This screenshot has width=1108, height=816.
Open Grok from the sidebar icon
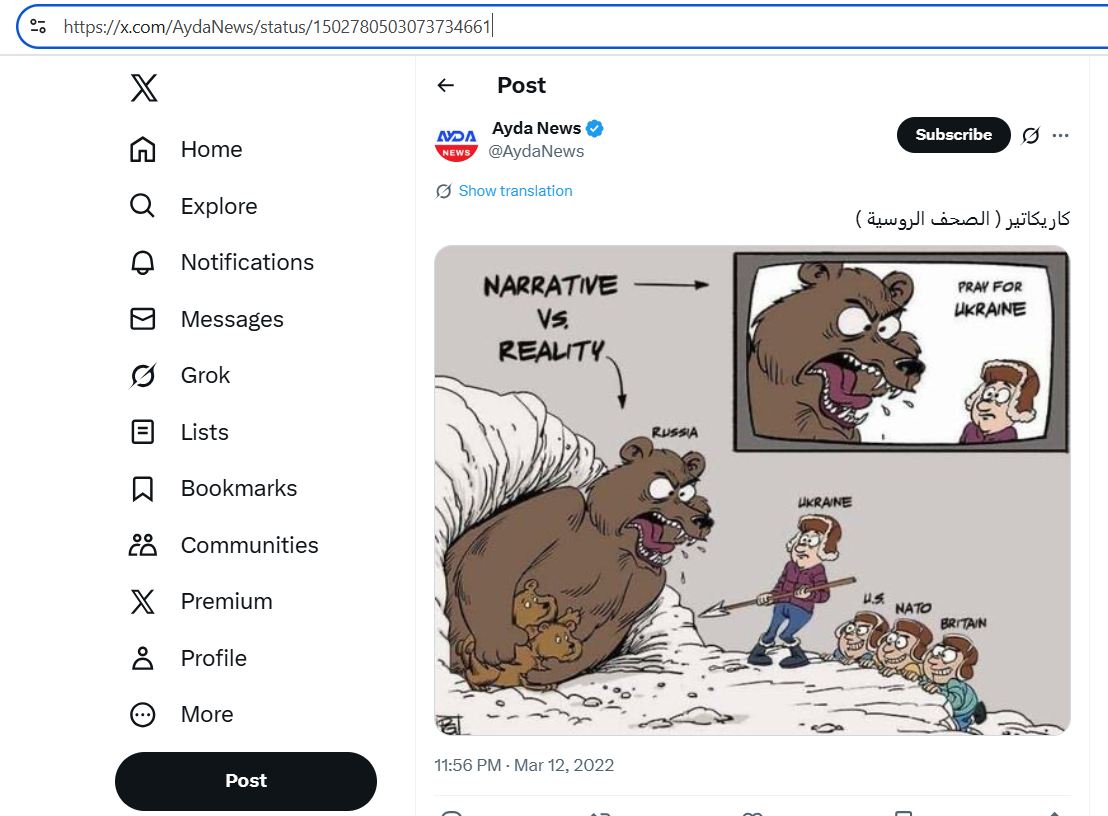click(x=143, y=376)
